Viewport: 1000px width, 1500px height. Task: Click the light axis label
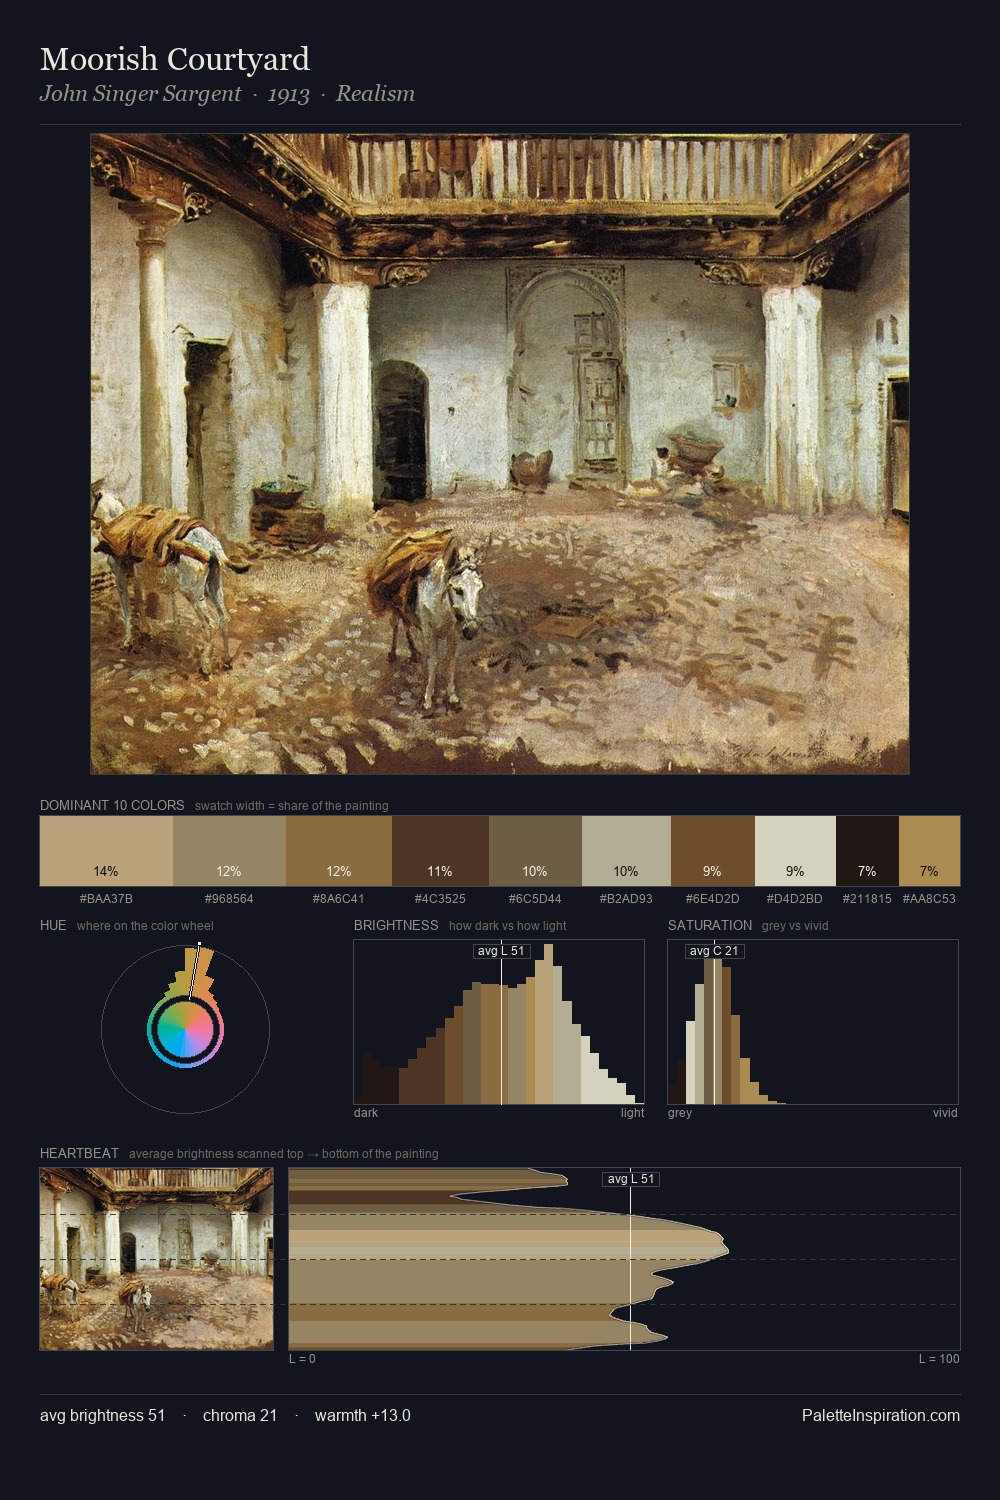633,1112
